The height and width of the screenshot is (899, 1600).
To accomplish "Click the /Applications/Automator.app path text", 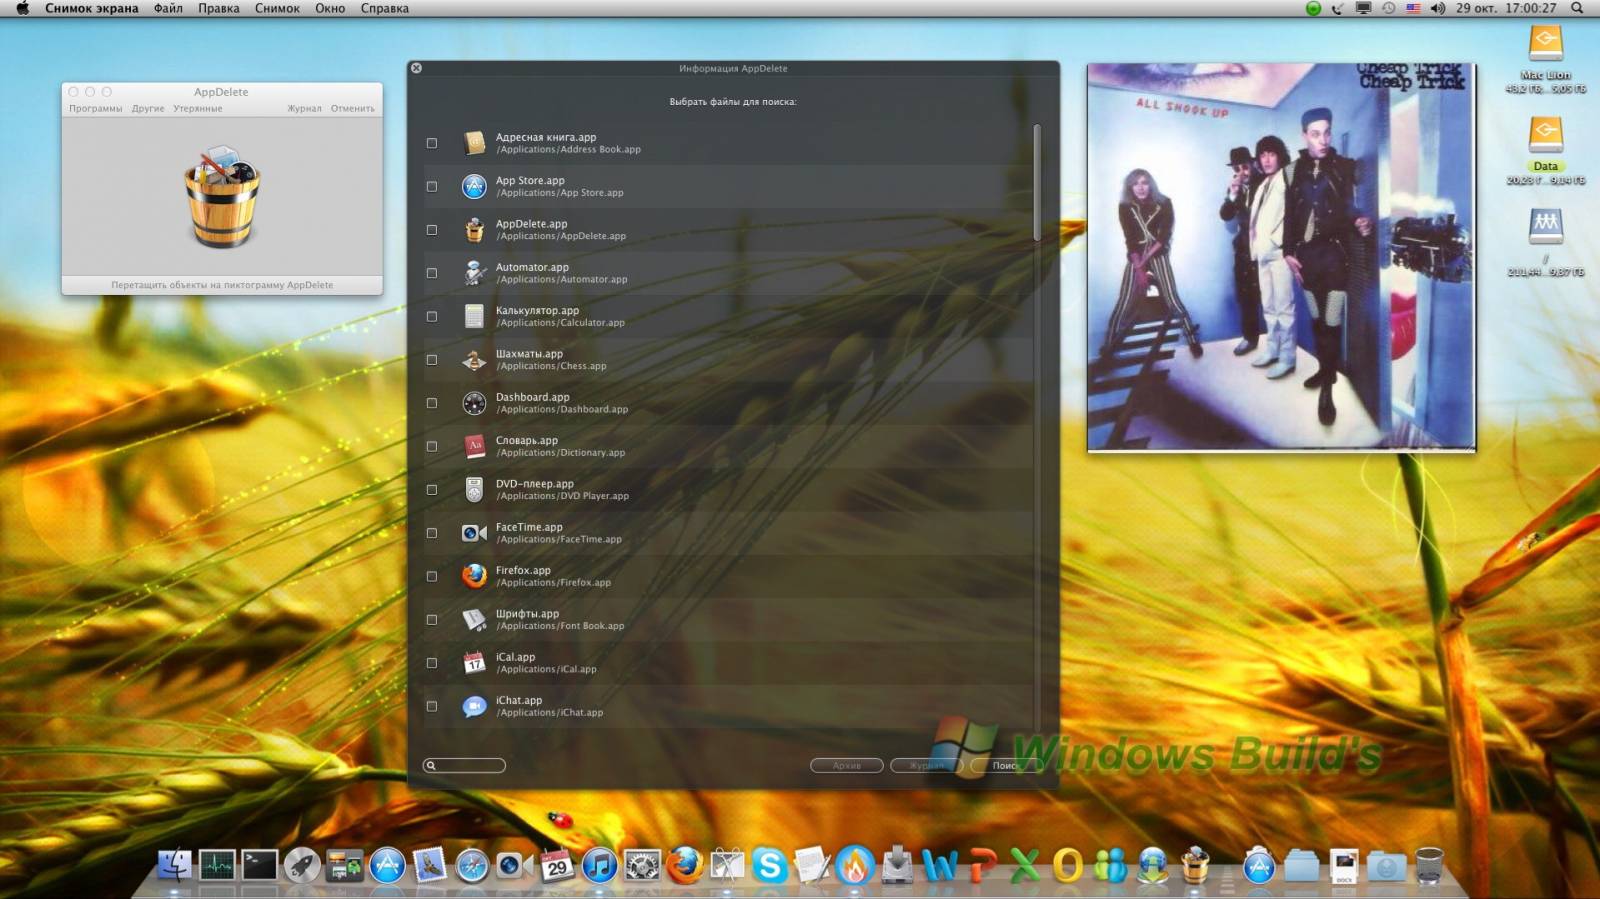I will [562, 279].
